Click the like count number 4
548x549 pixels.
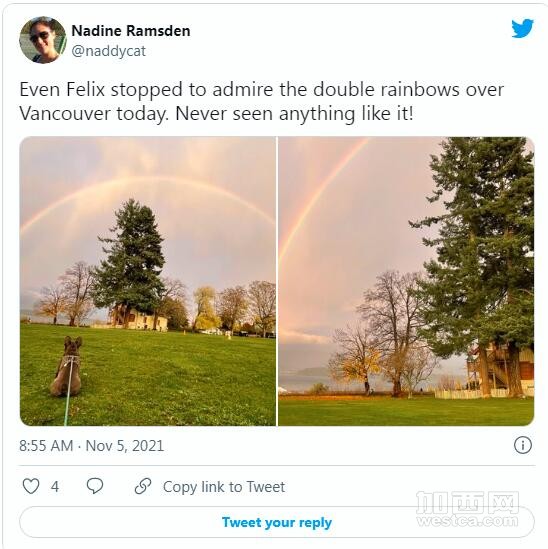point(55,487)
